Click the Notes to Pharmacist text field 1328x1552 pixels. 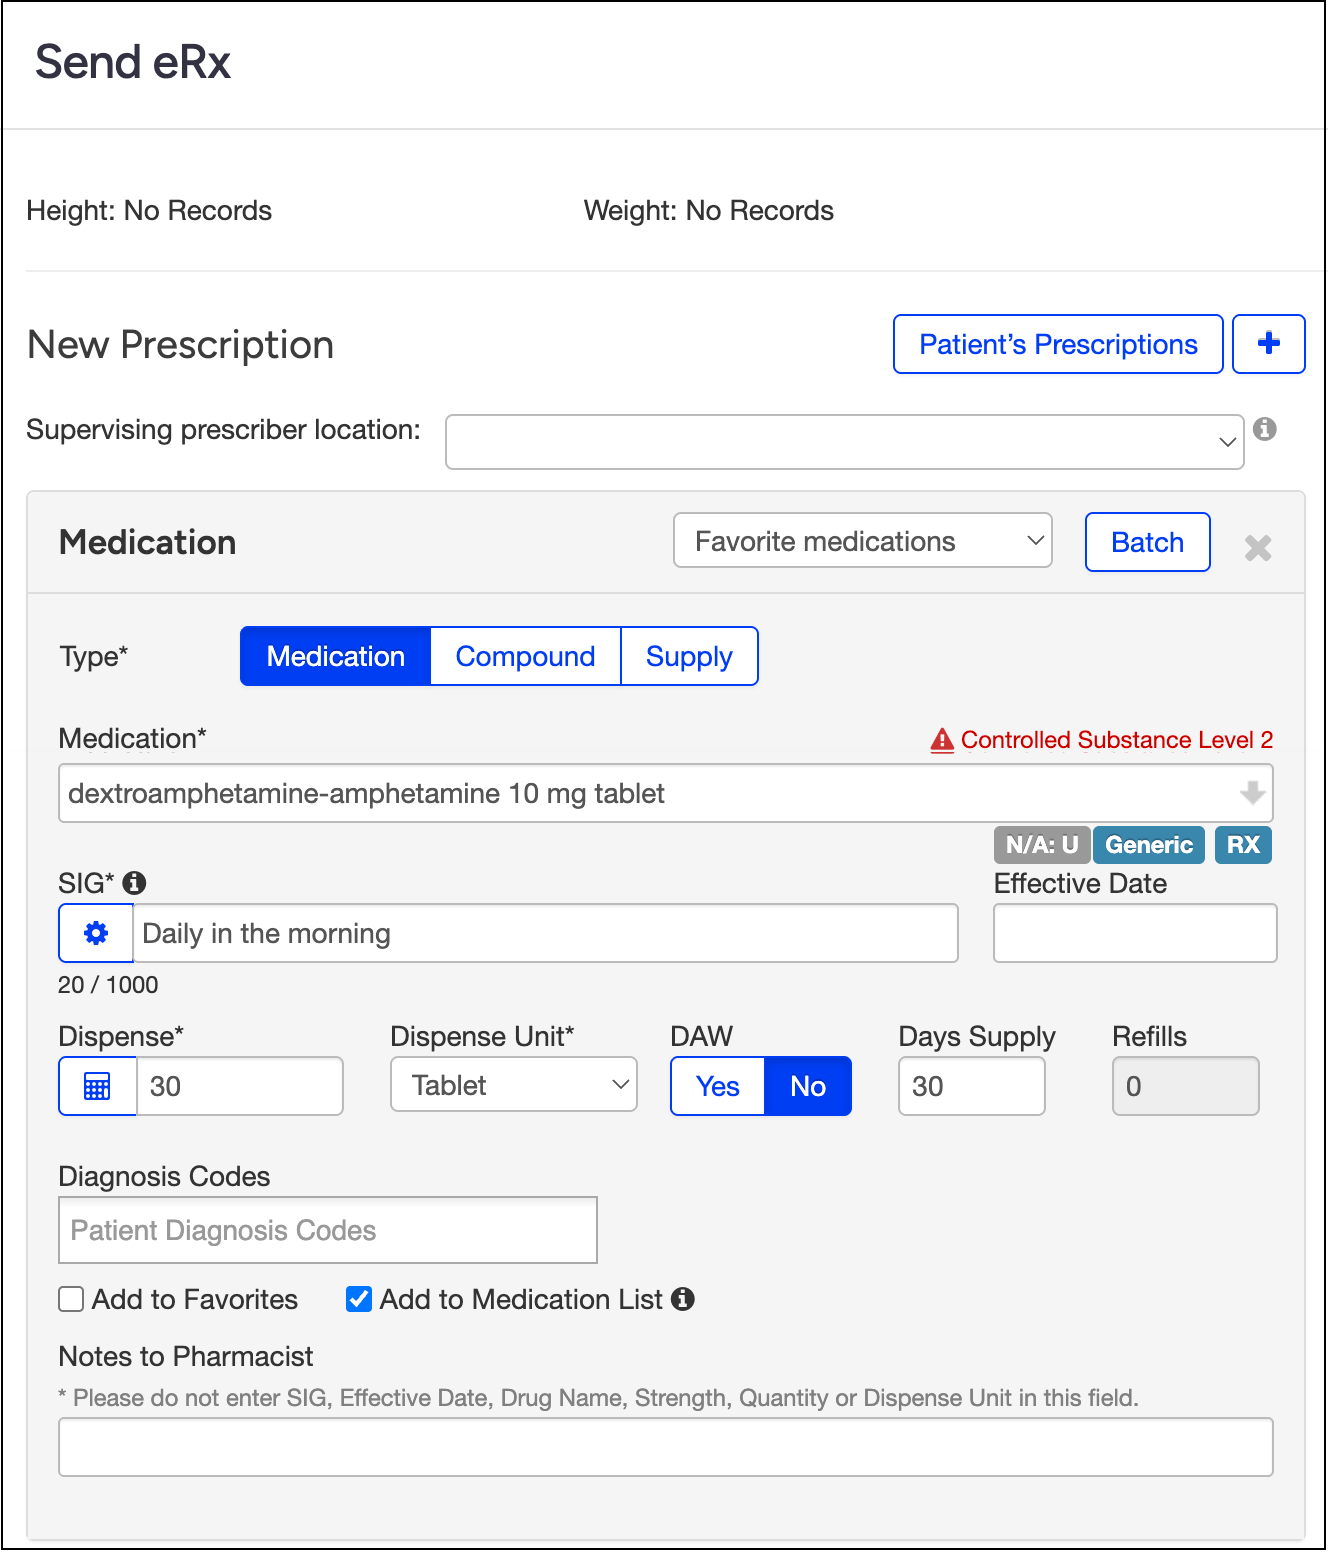tap(665, 1447)
